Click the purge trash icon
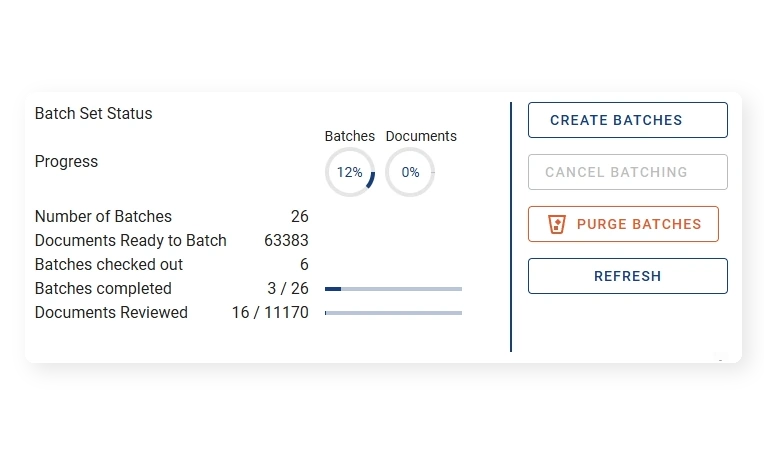777x474 pixels. click(558, 224)
